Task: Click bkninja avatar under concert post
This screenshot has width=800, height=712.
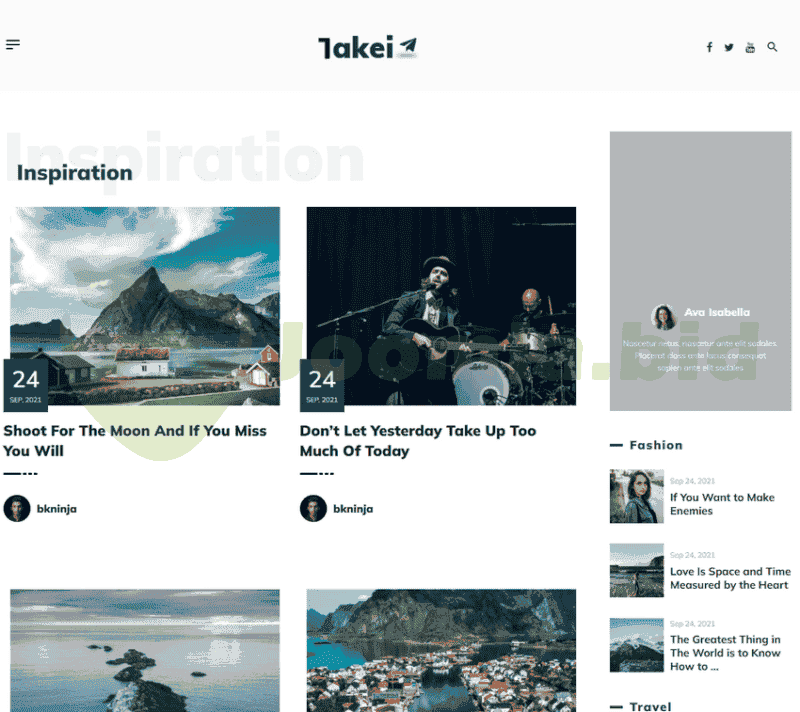Action: pyautogui.click(x=313, y=508)
